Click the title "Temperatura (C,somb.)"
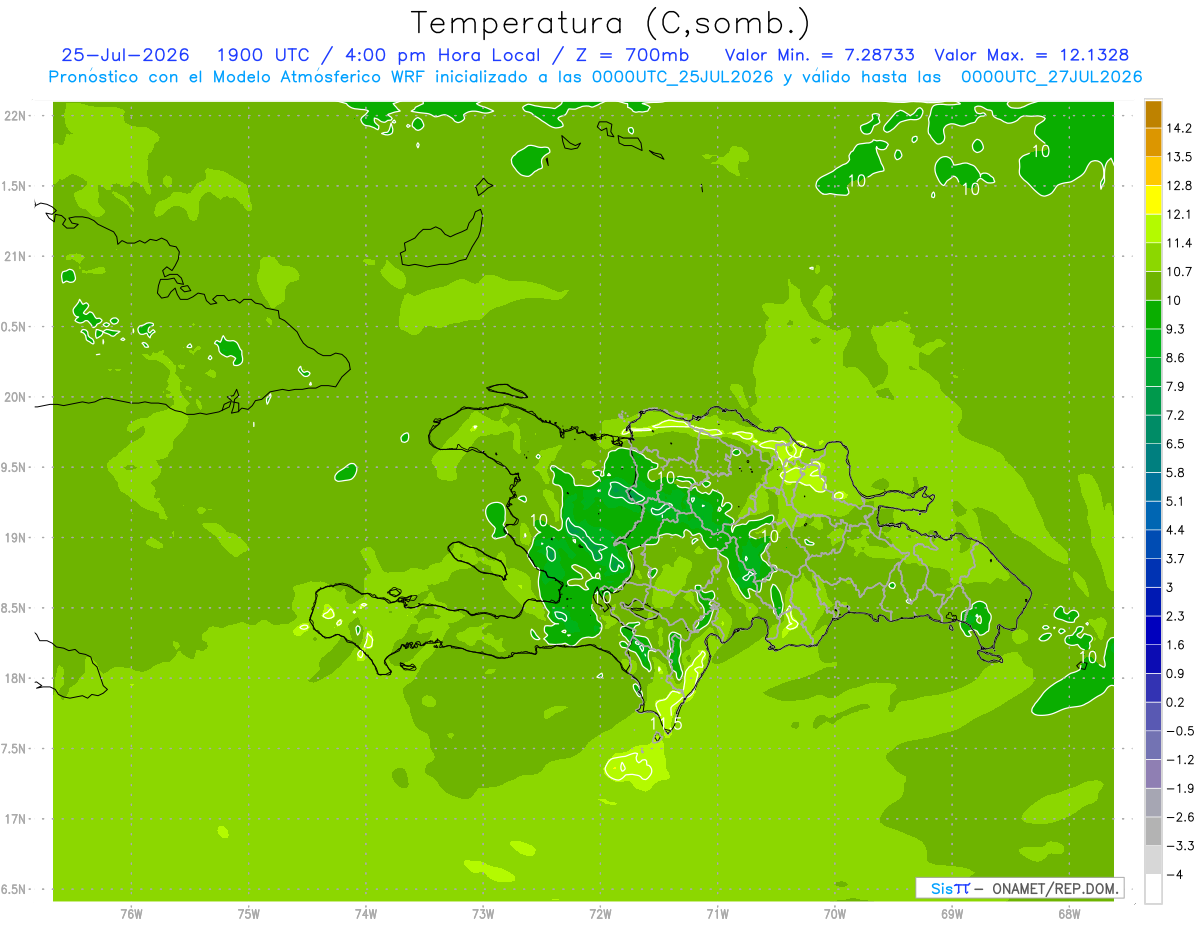 tap(611, 23)
